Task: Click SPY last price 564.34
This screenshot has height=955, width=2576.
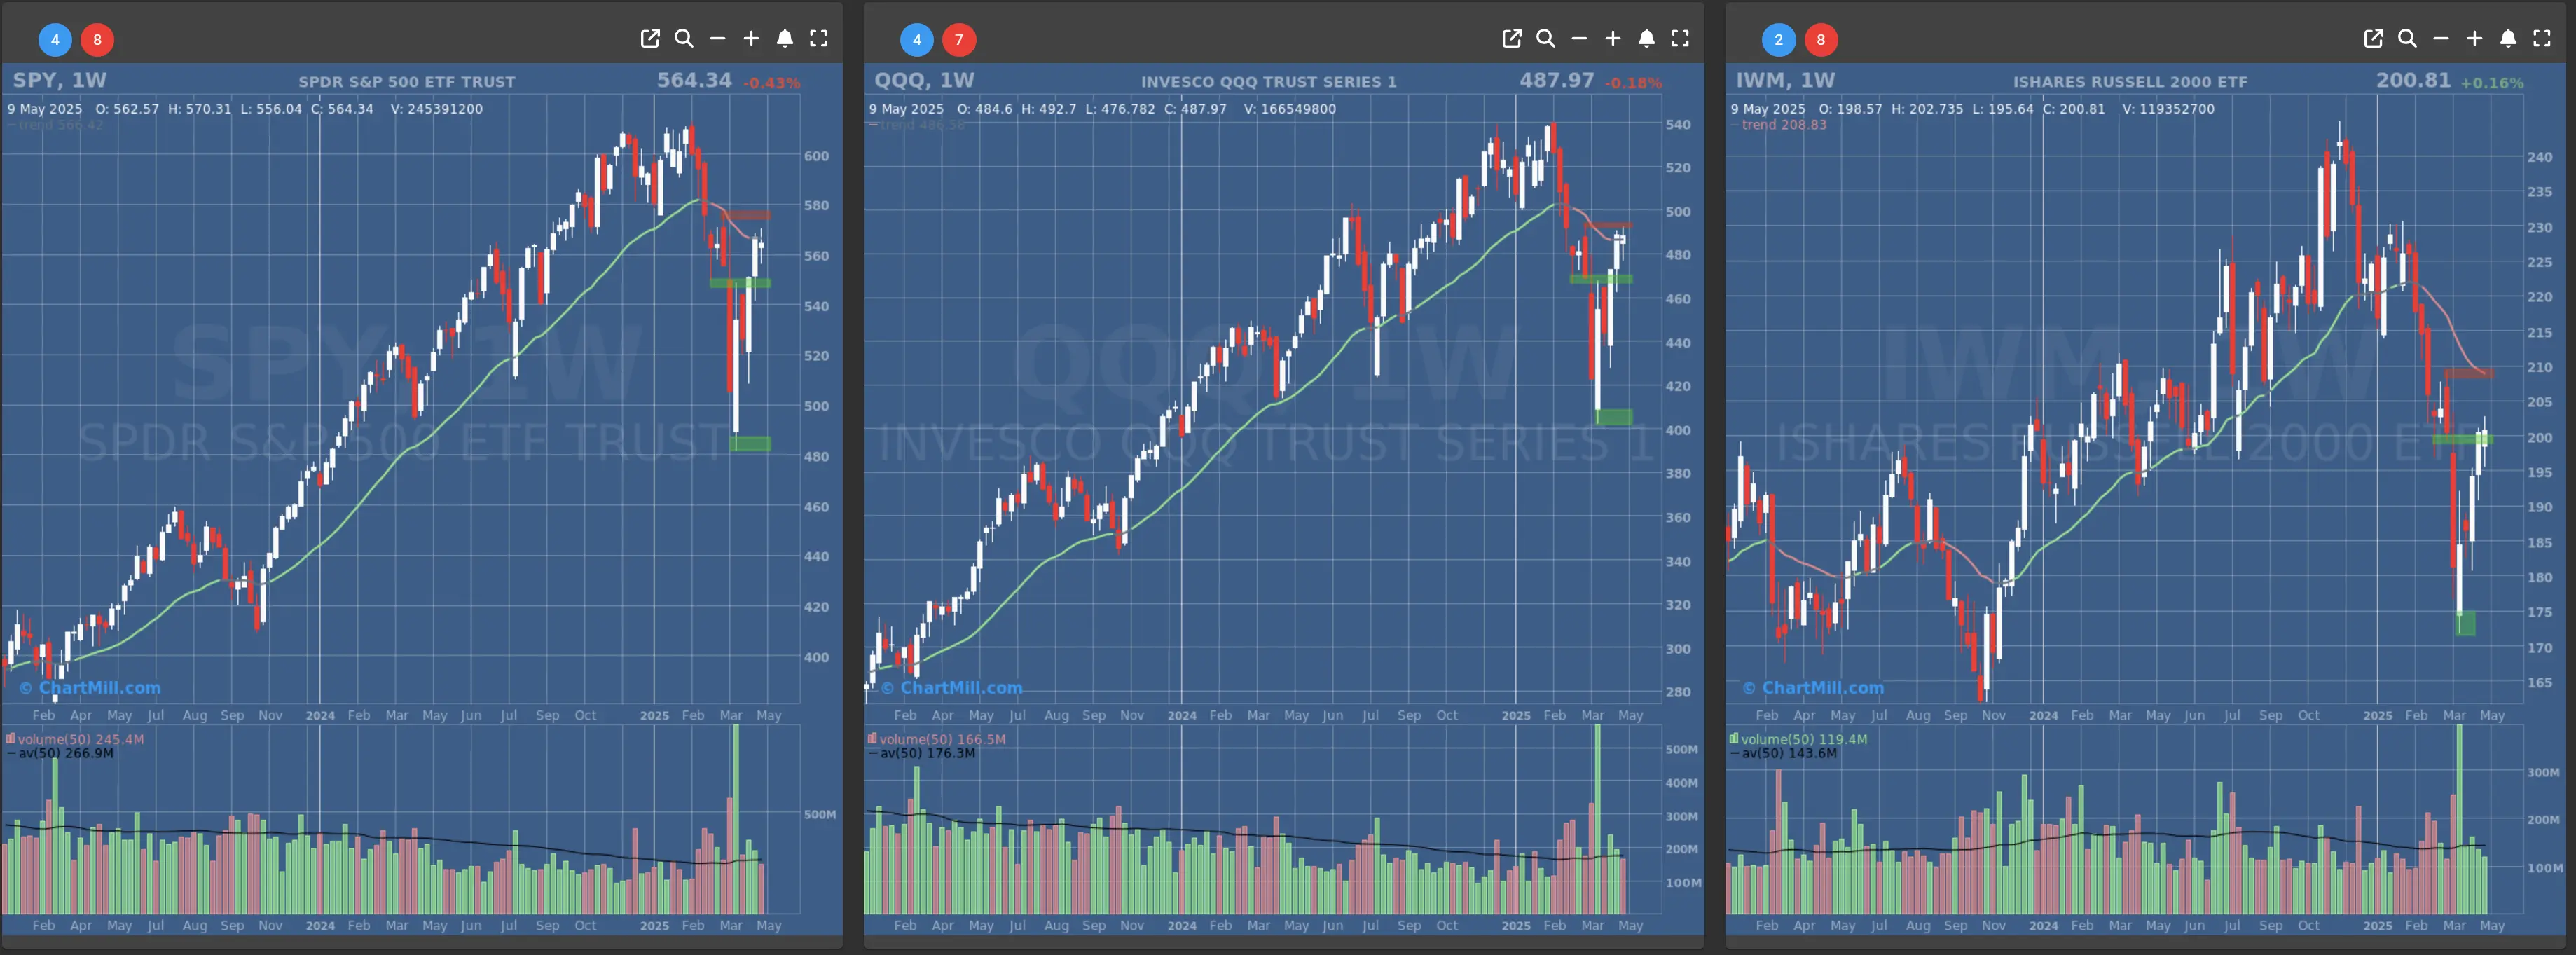Action: tap(695, 80)
